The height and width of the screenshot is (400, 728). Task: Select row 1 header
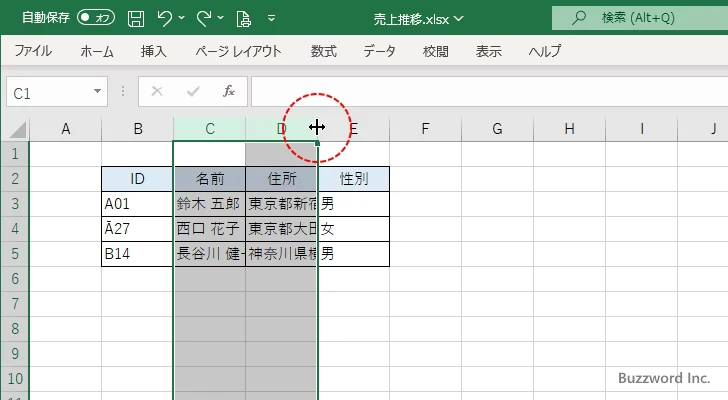click(x=15, y=154)
